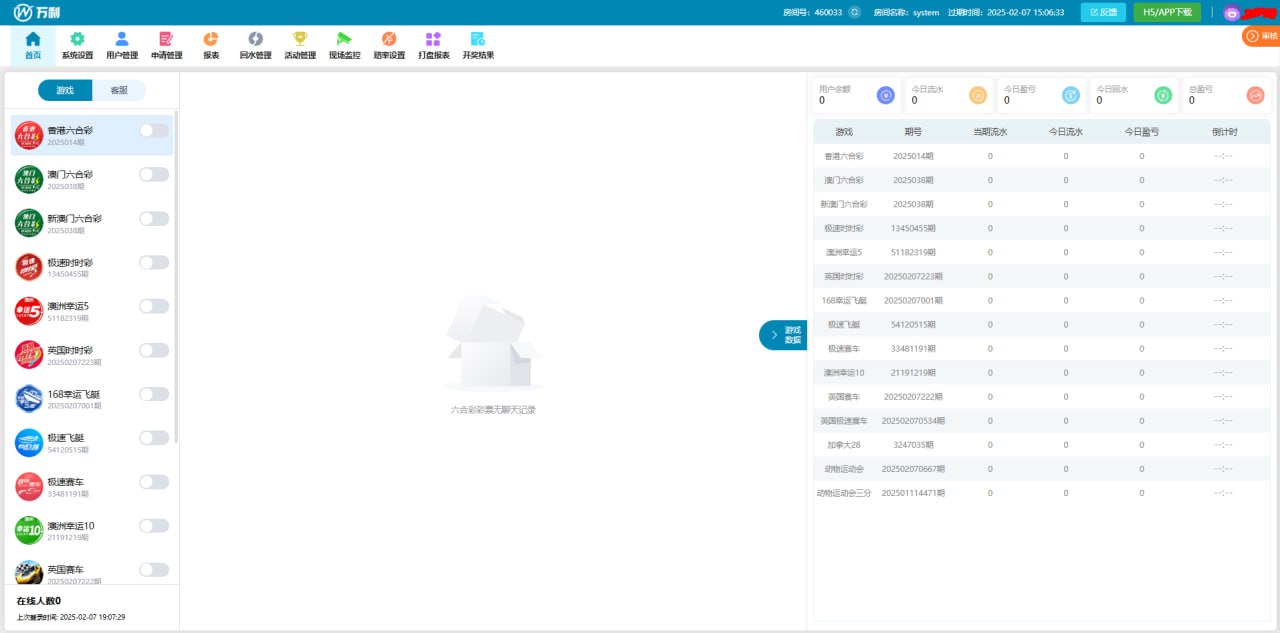
Task: Select 极速飞艇 in the game list
Action: tap(92, 443)
